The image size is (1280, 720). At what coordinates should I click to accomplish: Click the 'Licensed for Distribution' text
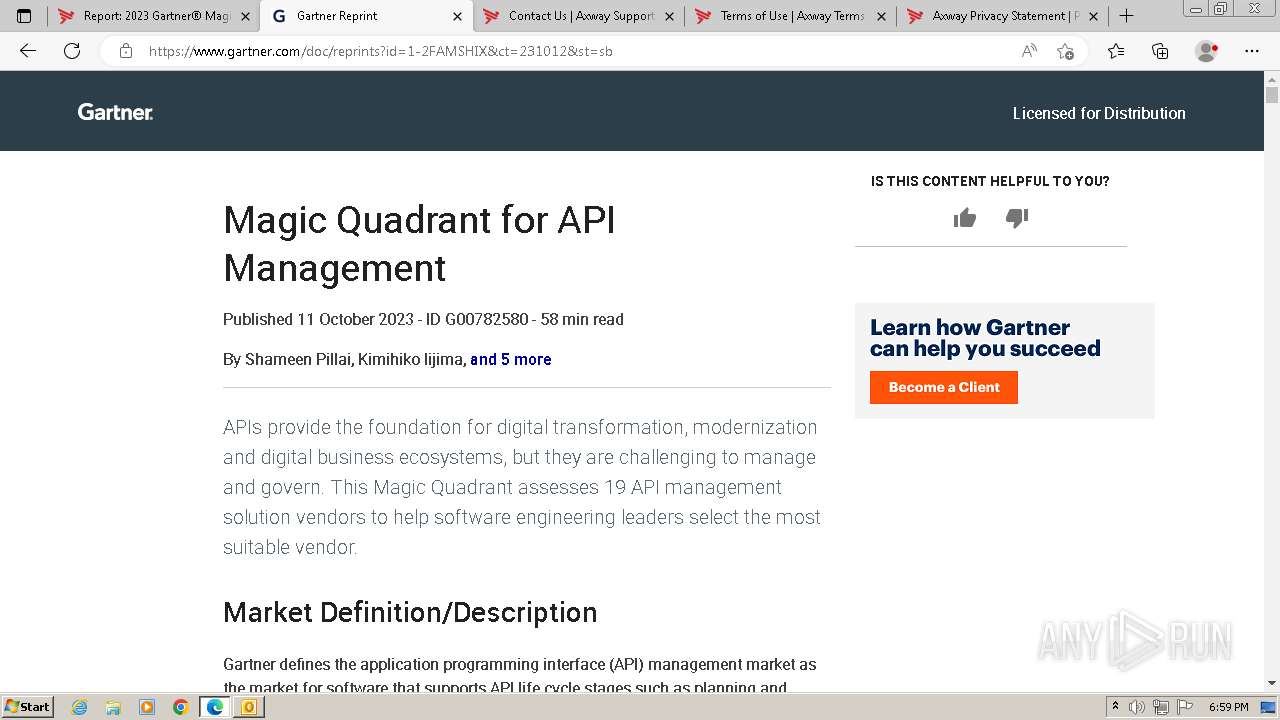[x=1099, y=113]
